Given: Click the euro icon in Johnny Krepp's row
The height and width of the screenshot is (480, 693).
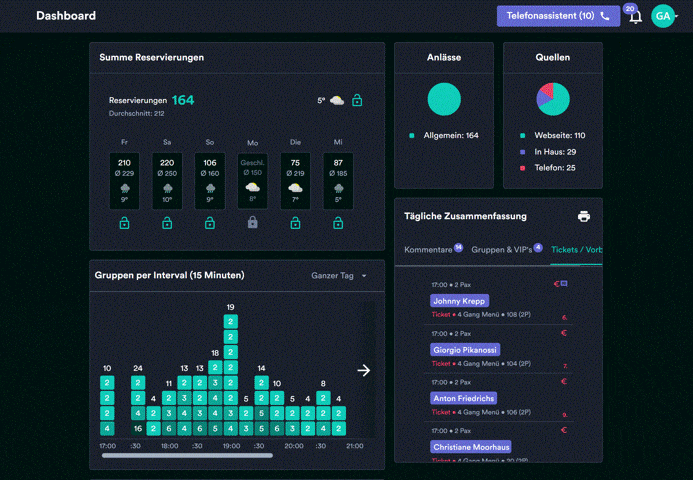Looking at the screenshot, I should point(556,284).
